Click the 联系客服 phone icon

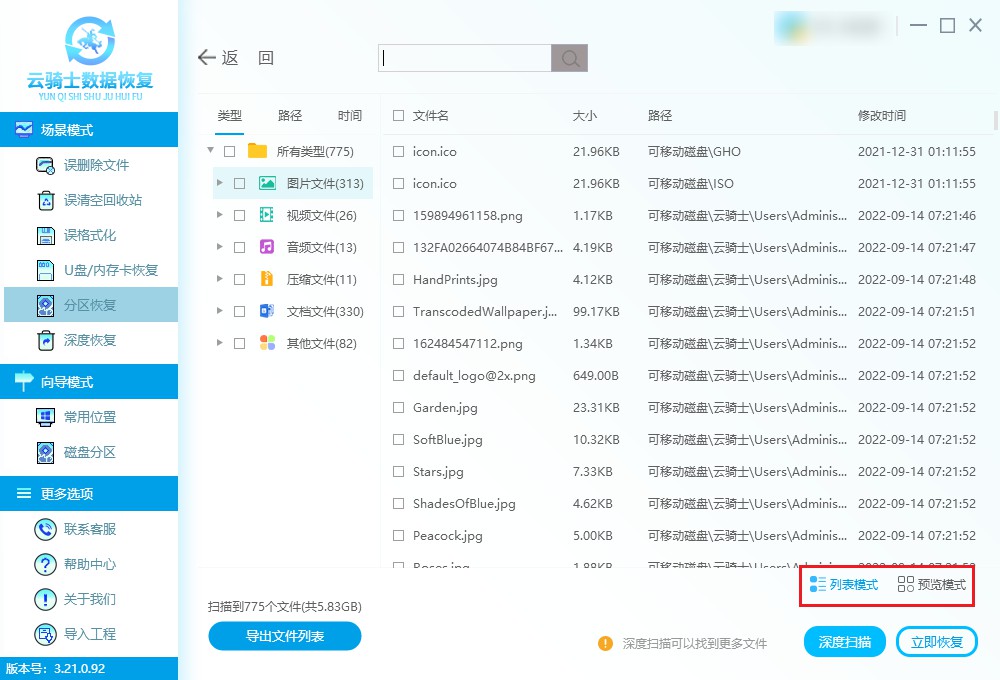click(x=45, y=529)
